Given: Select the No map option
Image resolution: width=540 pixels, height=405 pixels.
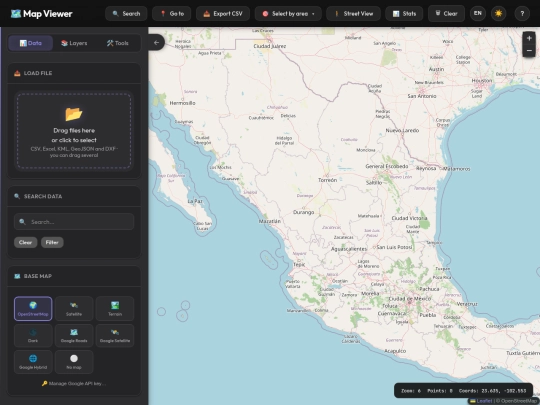Looking at the screenshot, I should (74, 362).
